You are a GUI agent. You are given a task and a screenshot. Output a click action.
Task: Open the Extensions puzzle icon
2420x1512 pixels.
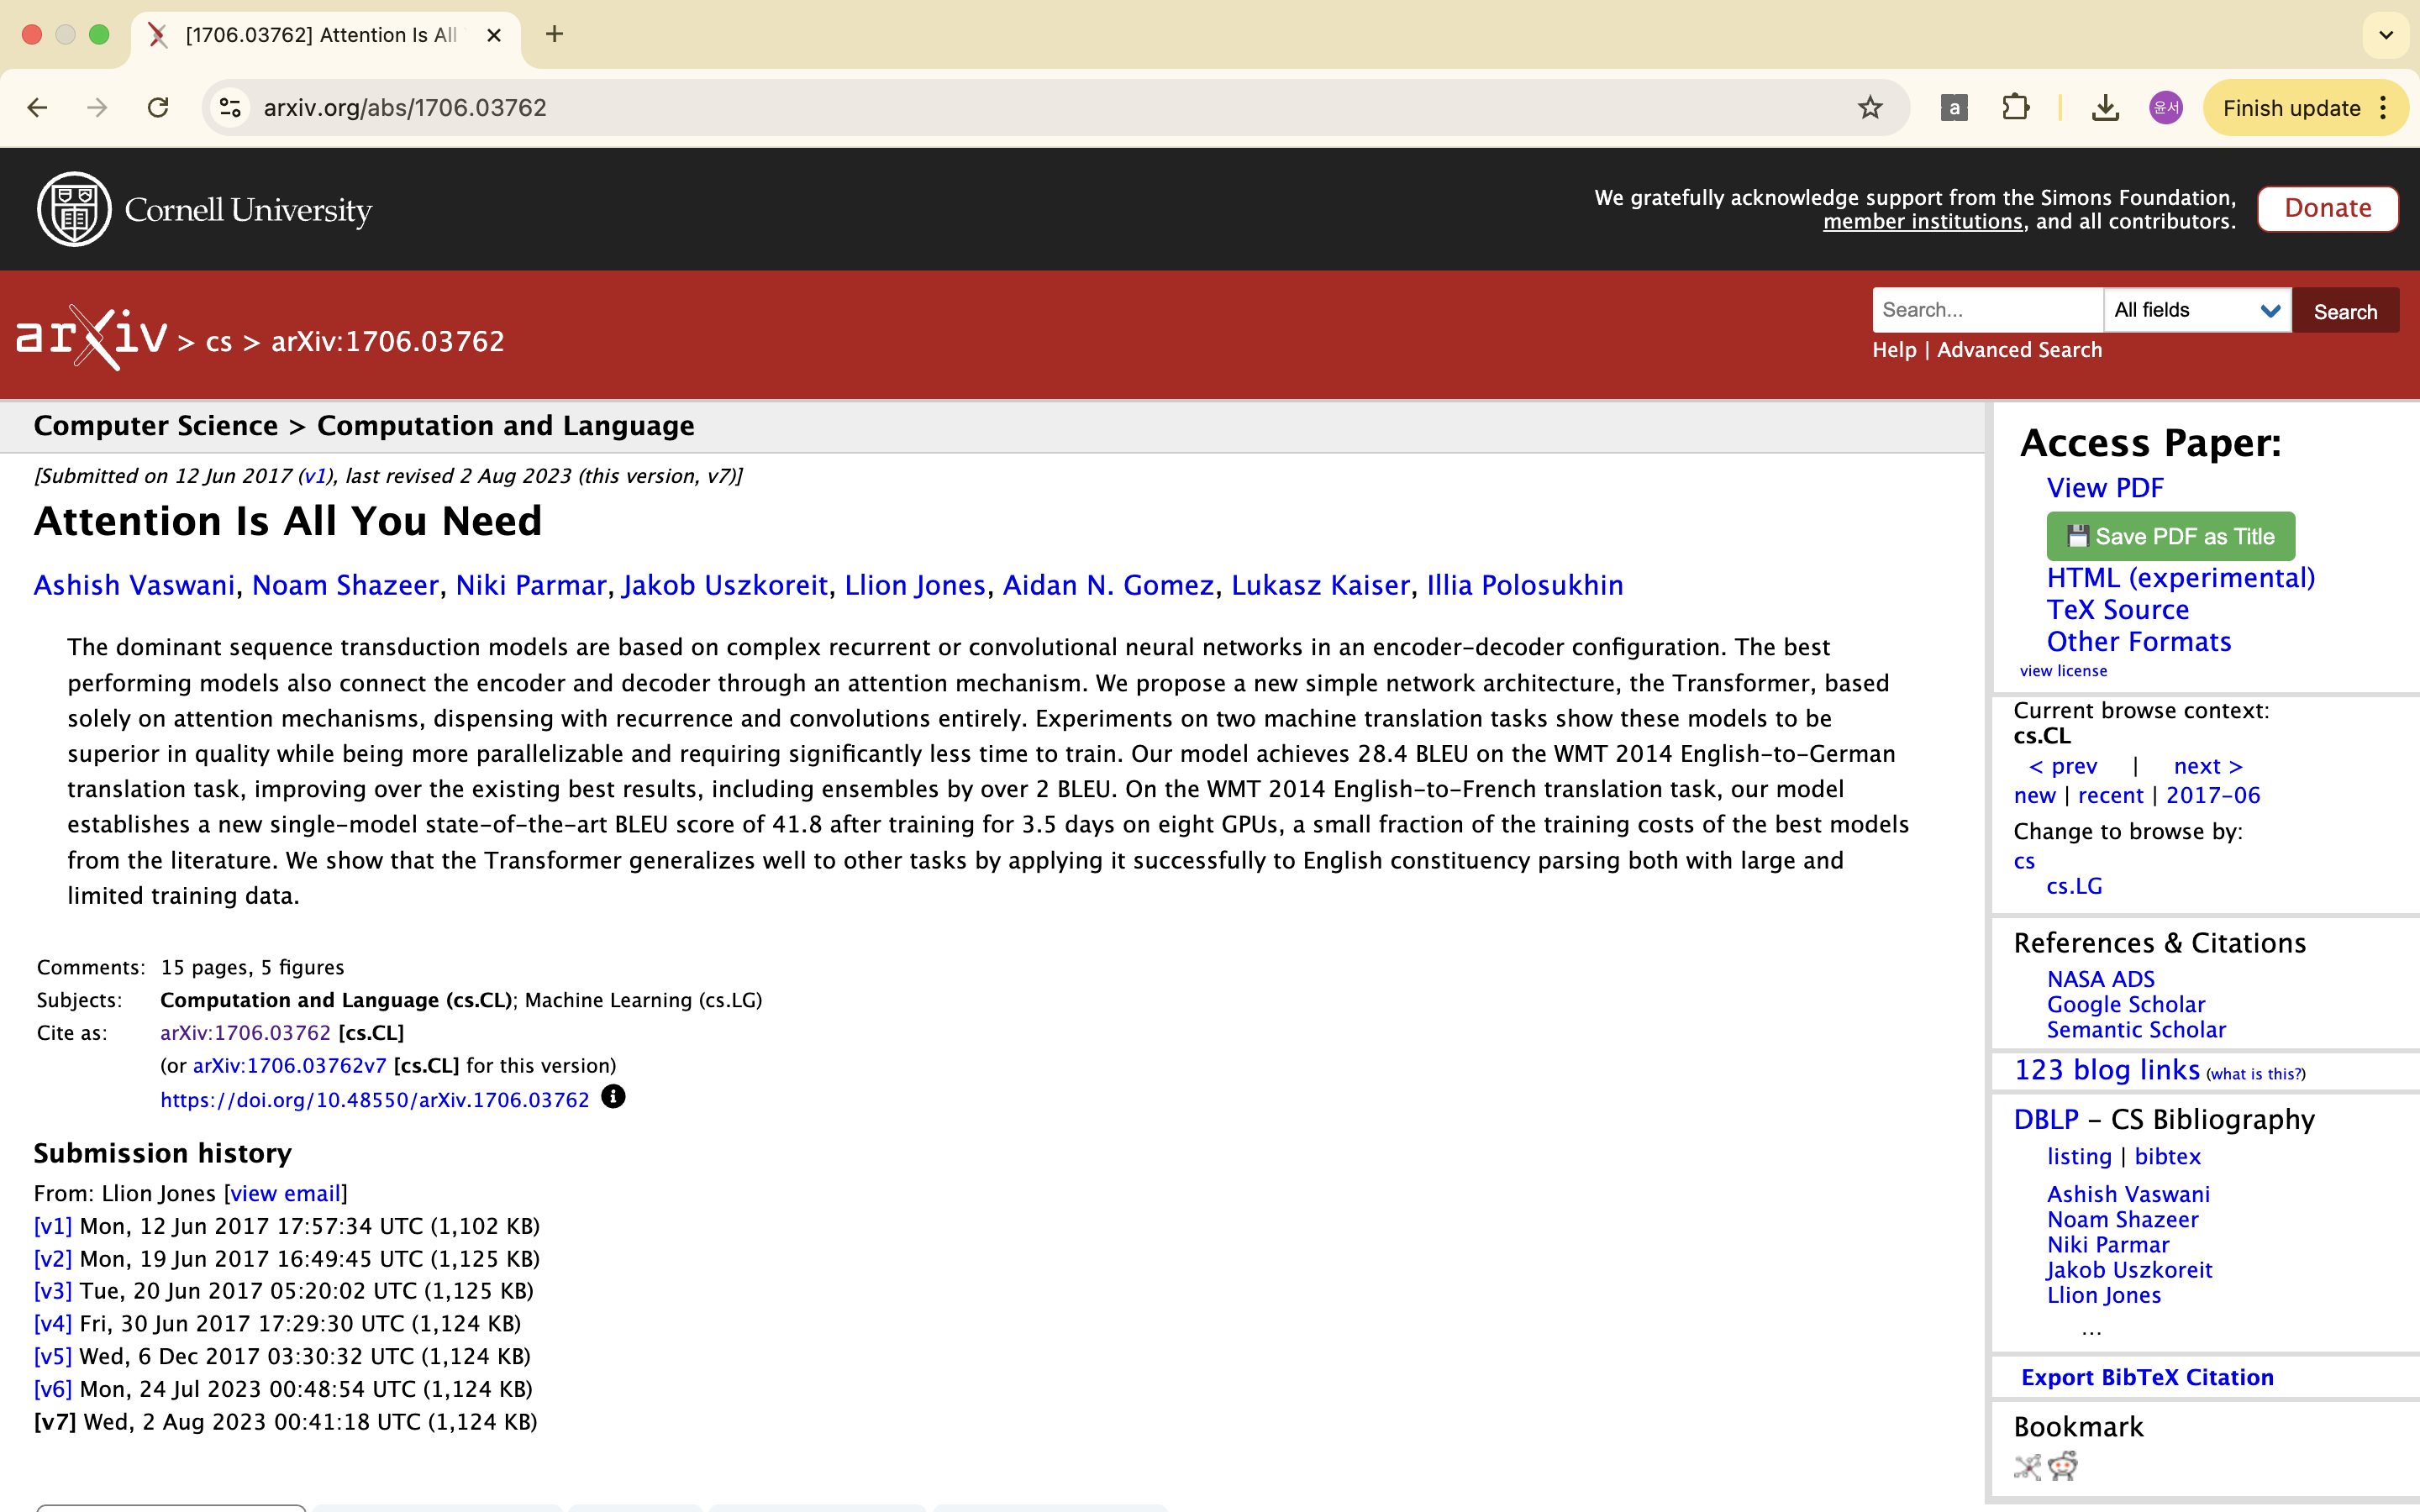coord(2016,108)
